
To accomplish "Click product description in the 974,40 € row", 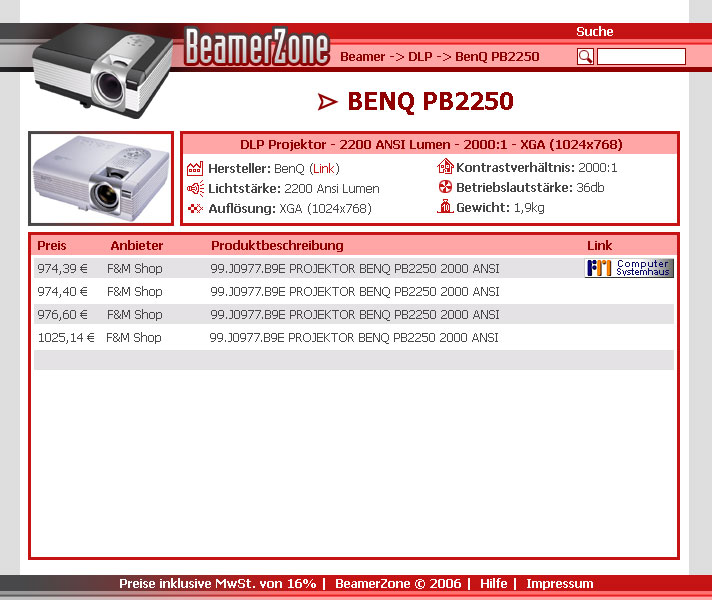I will coord(355,292).
